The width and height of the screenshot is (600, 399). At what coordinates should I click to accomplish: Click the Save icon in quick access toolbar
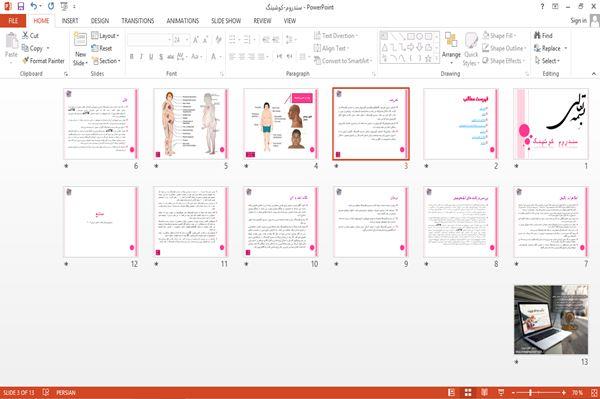tap(21, 7)
